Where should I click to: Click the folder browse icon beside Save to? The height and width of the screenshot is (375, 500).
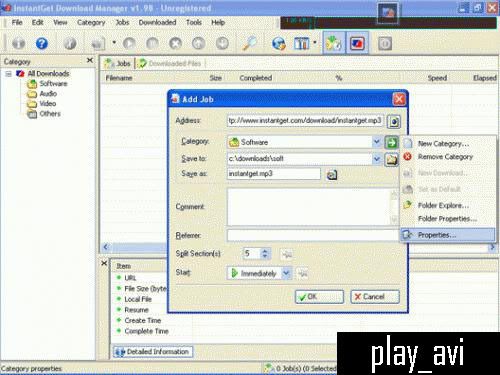click(392, 160)
